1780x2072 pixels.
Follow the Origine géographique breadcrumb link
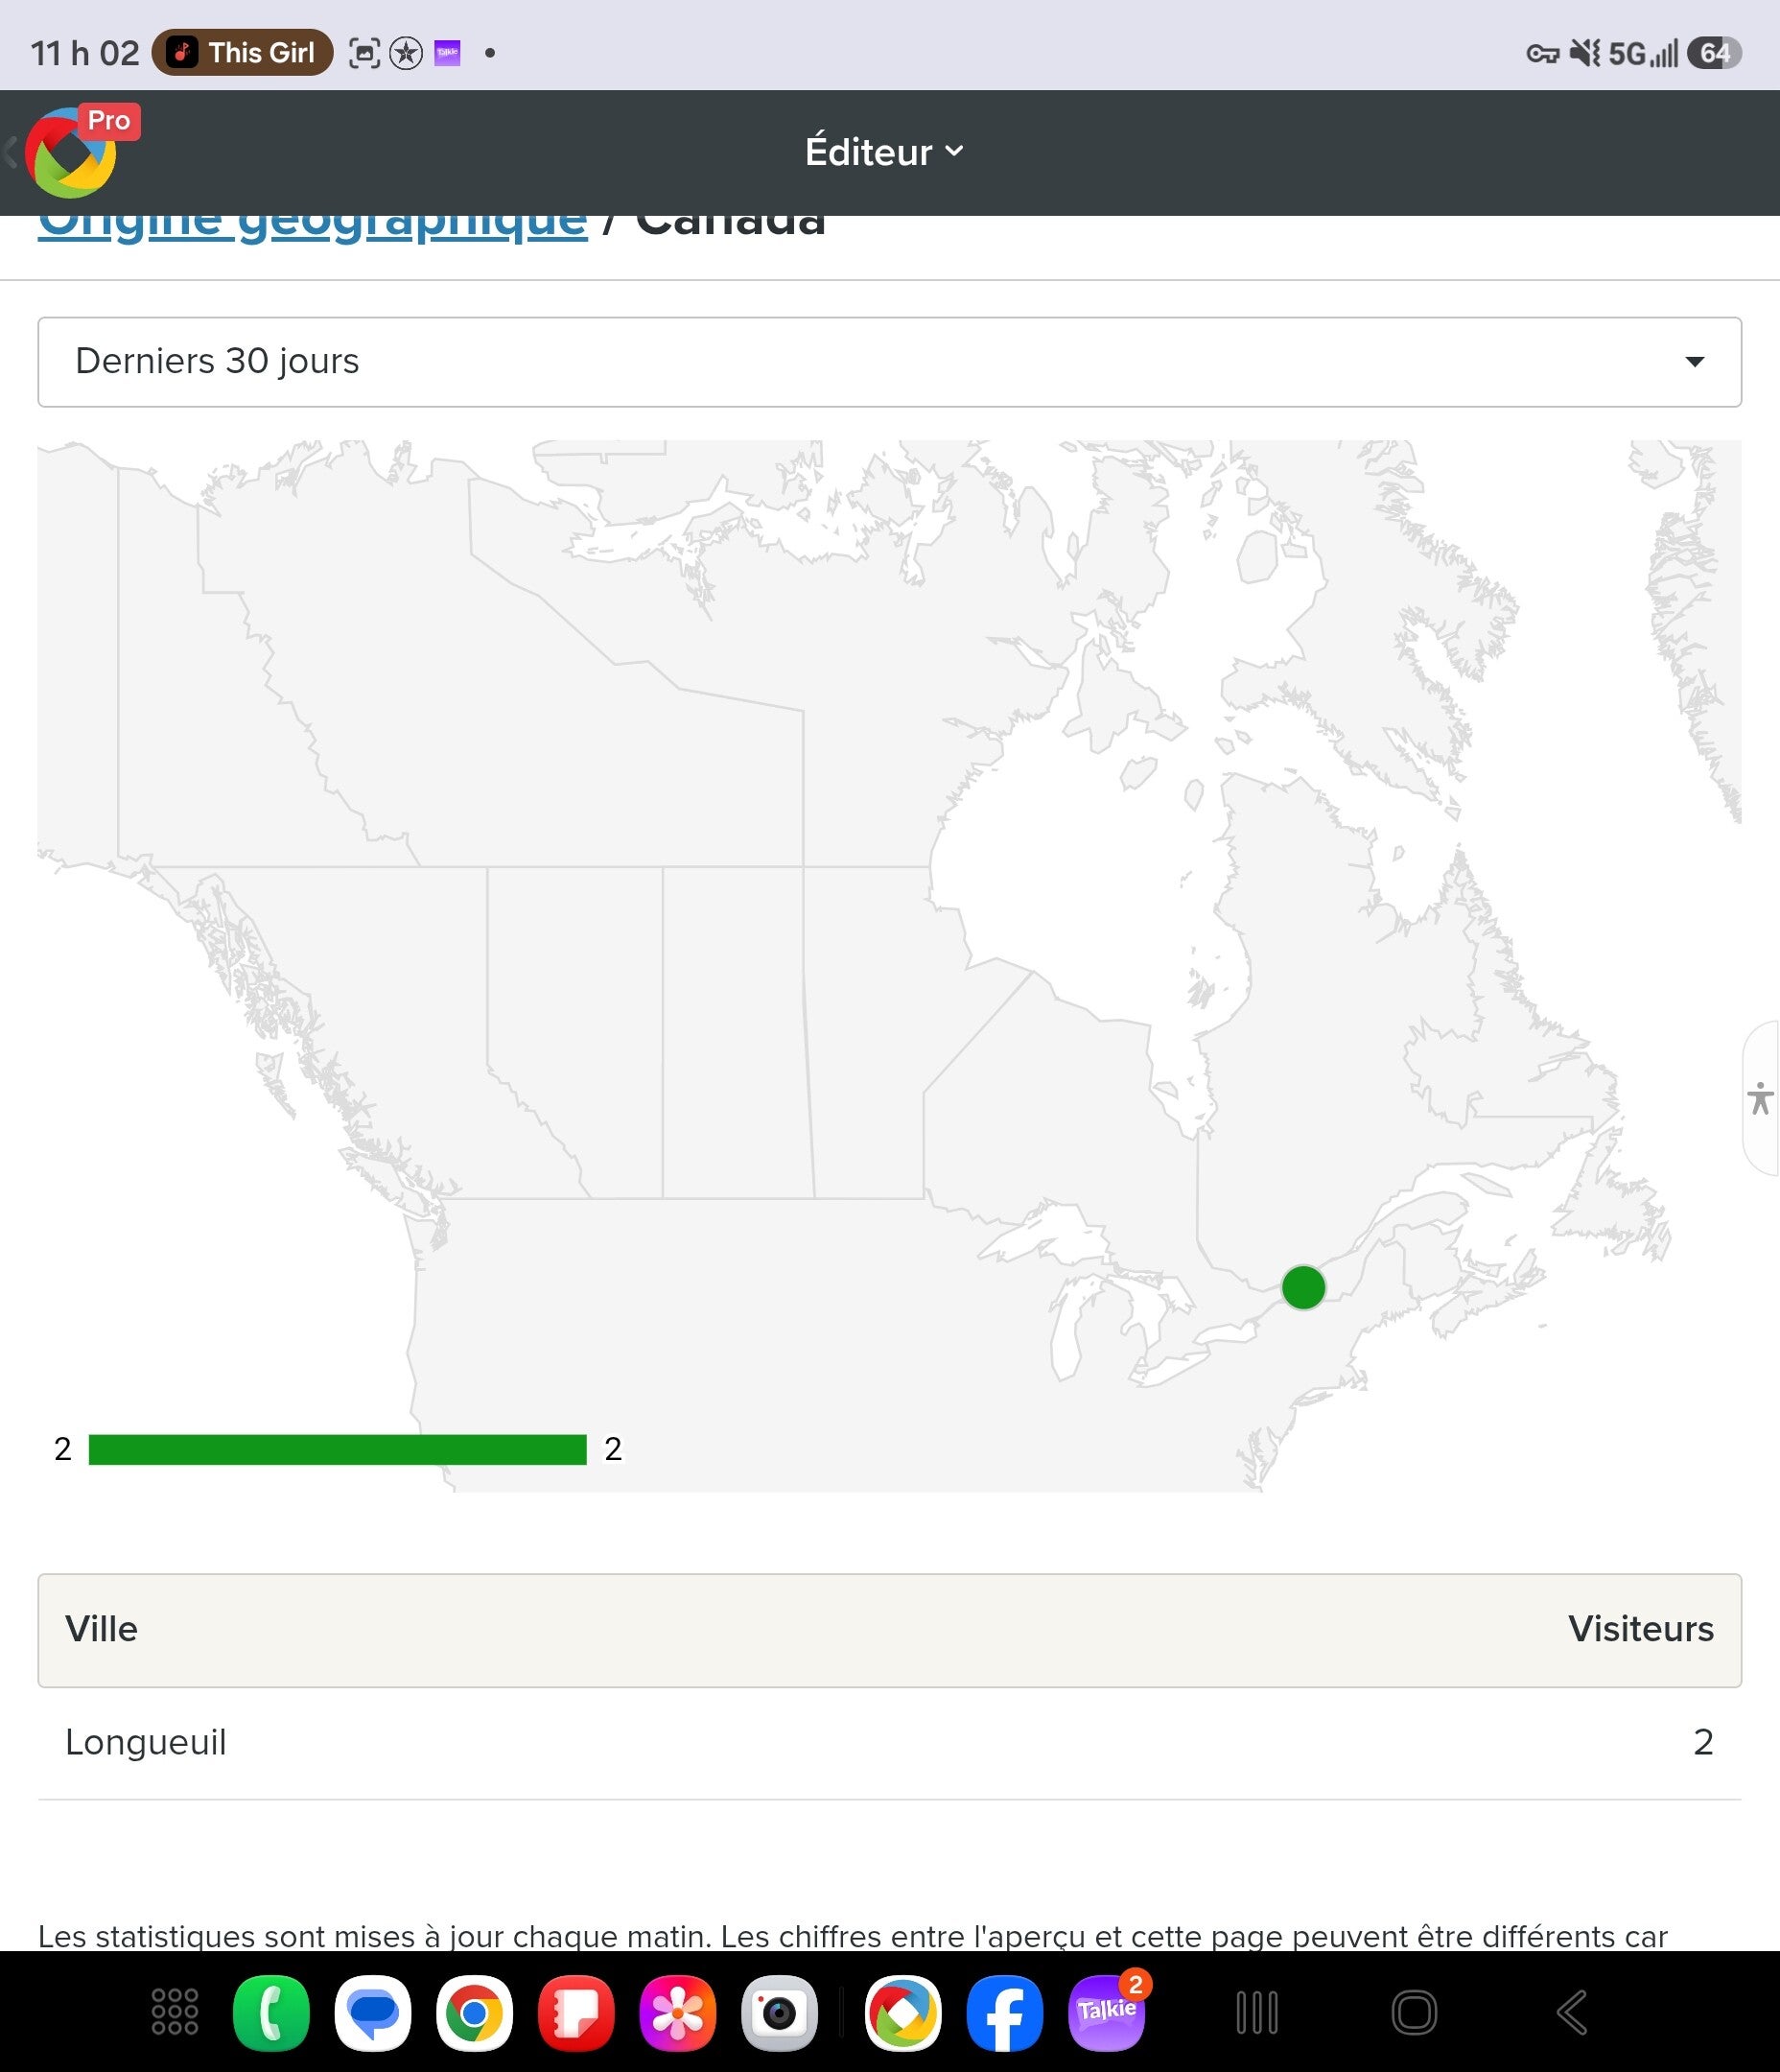313,222
